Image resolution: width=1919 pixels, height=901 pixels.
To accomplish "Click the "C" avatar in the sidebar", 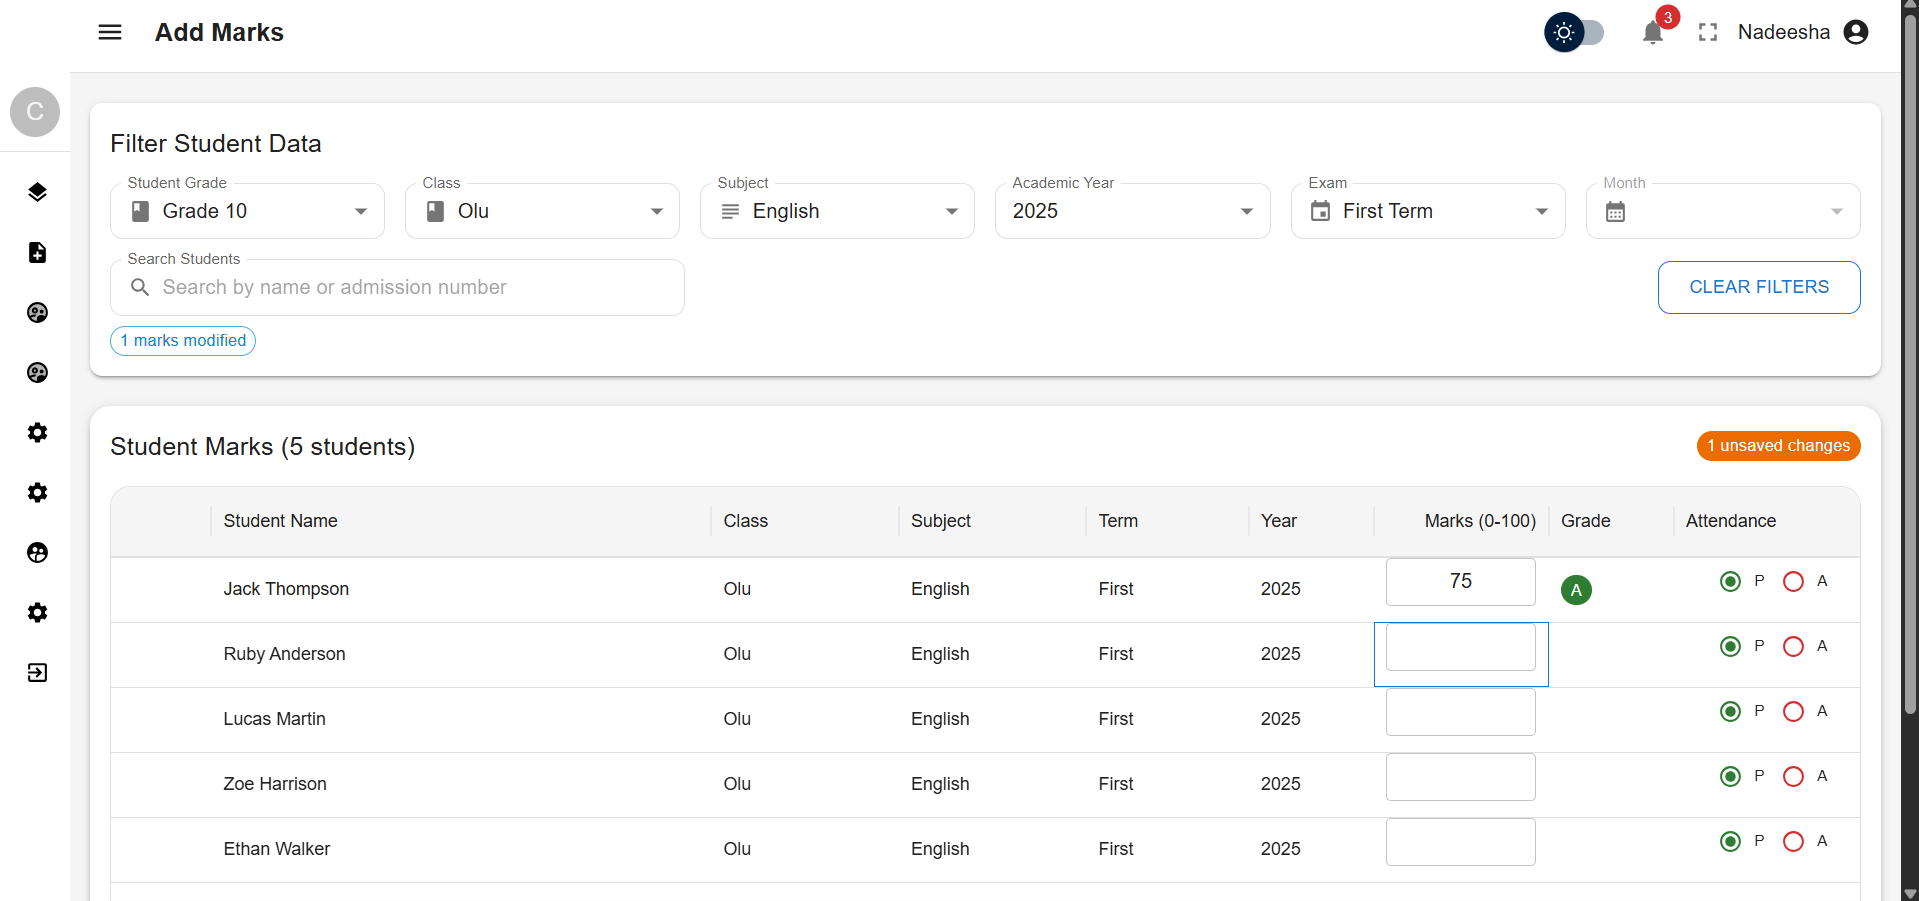I will point(35,111).
